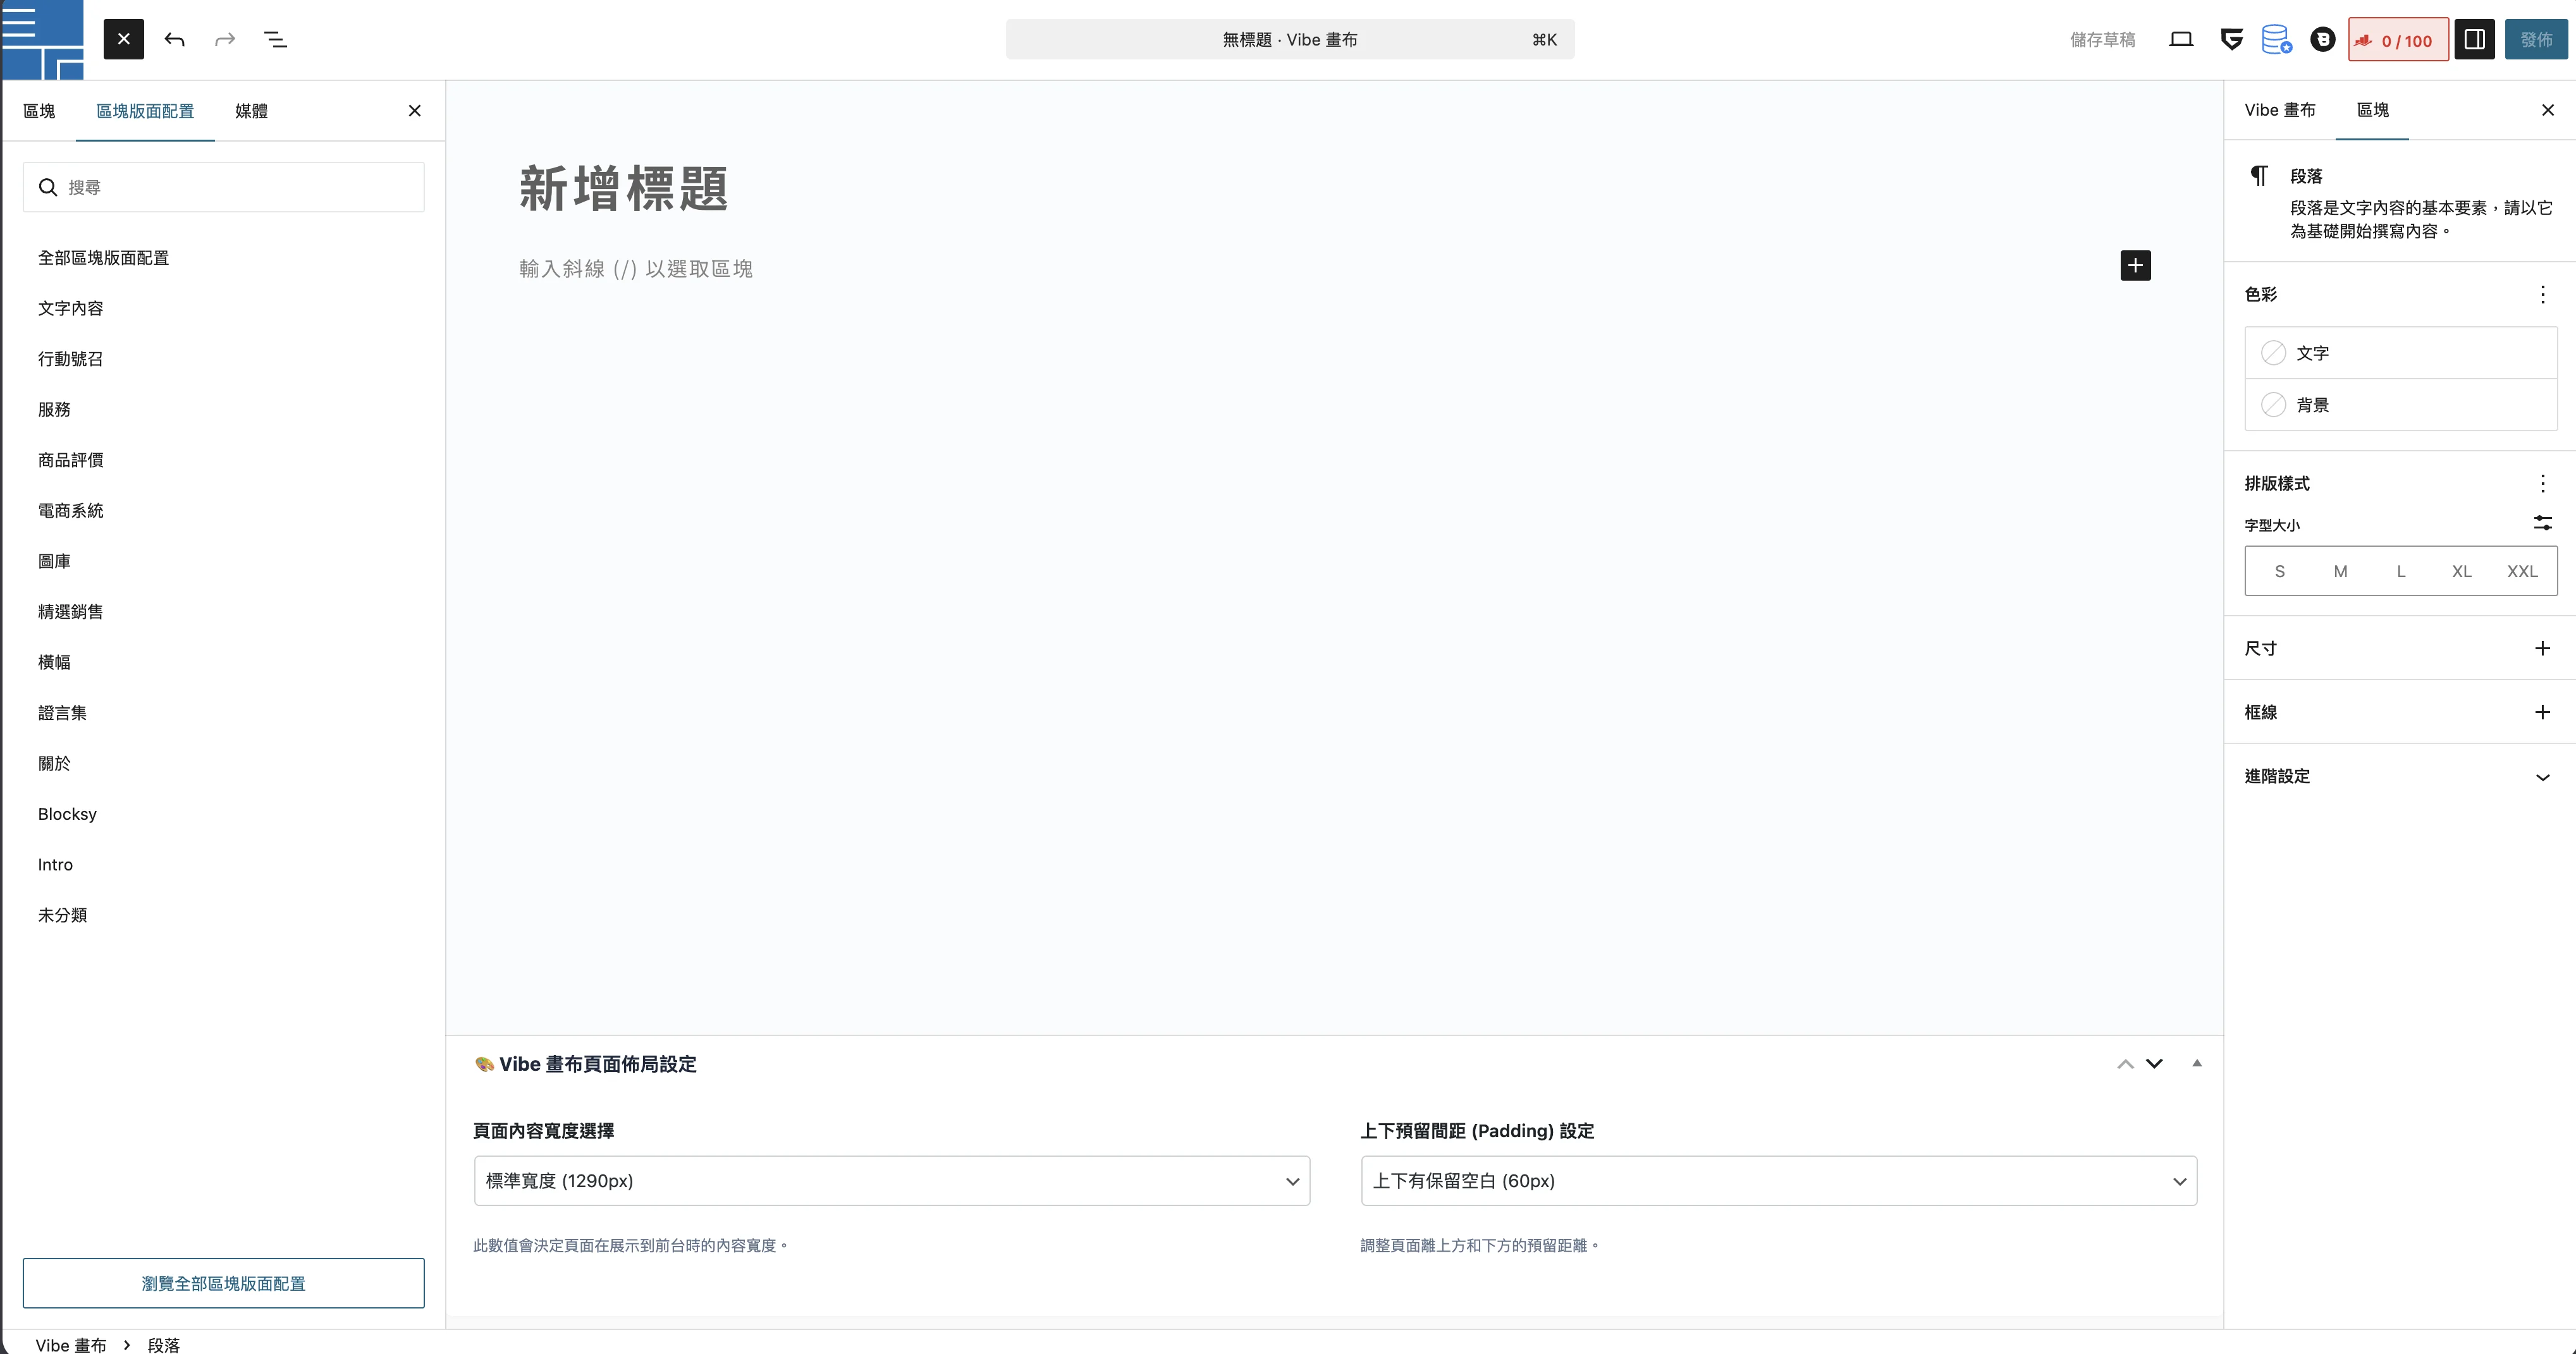Open custom font size settings icon
The image size is (2576, 1354).
point(2542,523)
